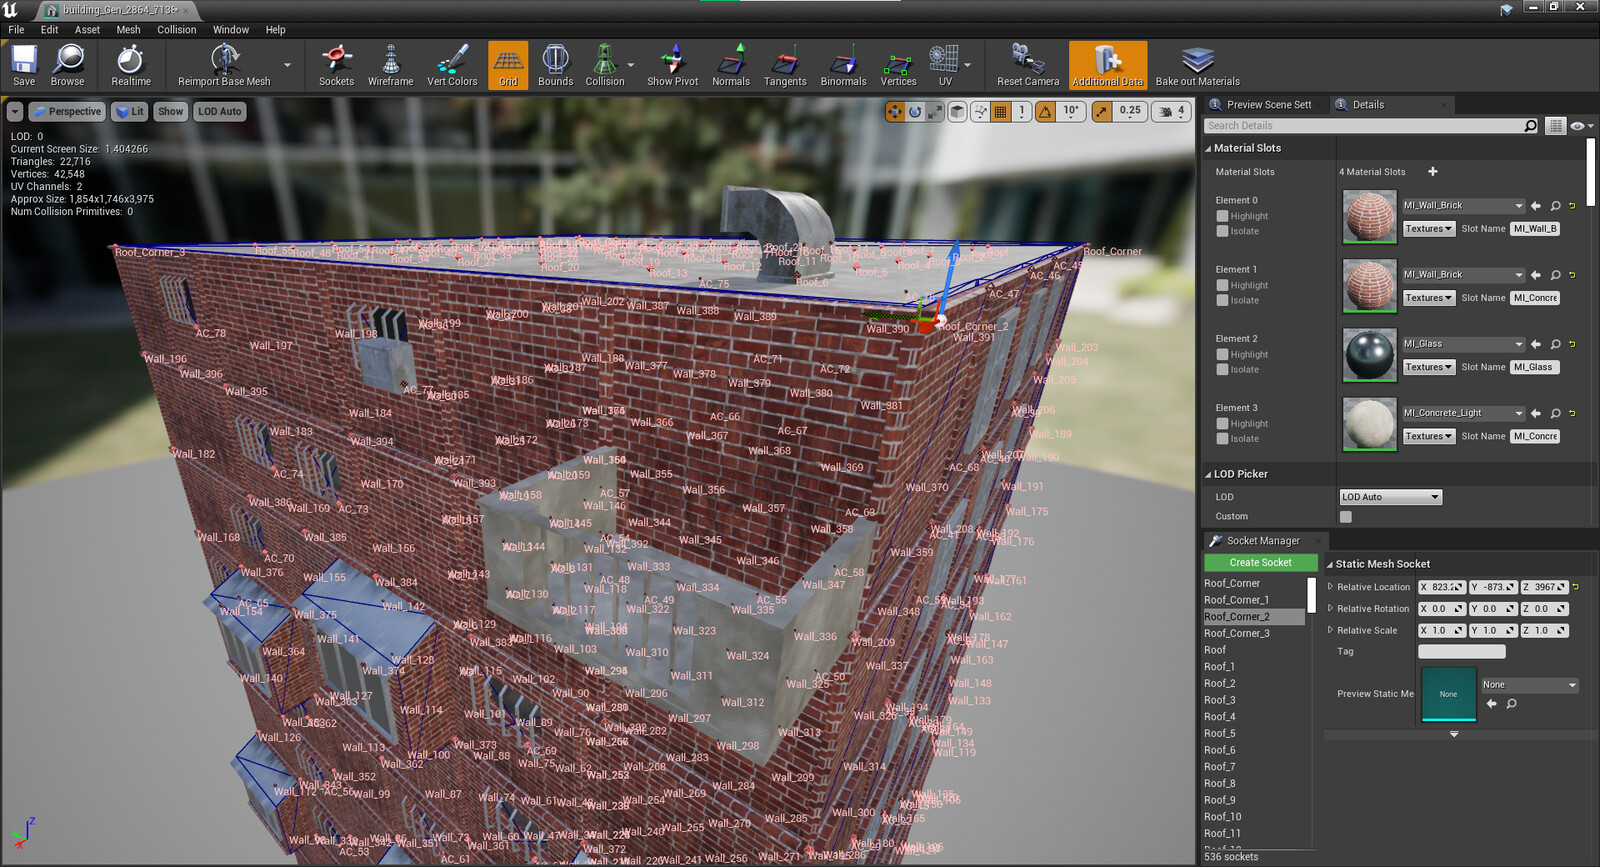The height and width of the screenshot is (867, 1600).
Task: Enable Isolate for Element 1
Action: point(1222,300)
